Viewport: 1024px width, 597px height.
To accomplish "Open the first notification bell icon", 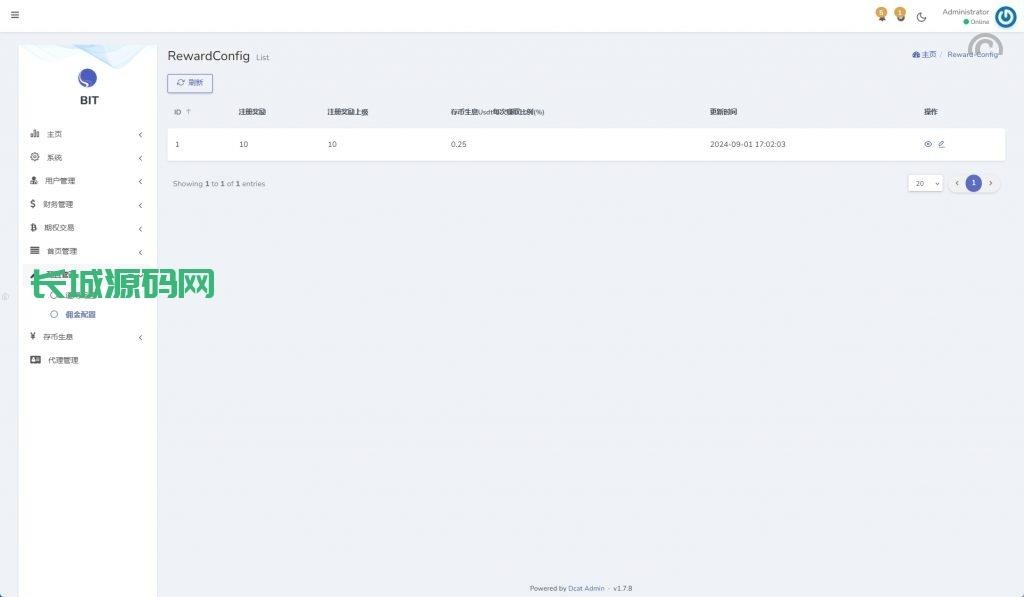I will click(882, 14).
